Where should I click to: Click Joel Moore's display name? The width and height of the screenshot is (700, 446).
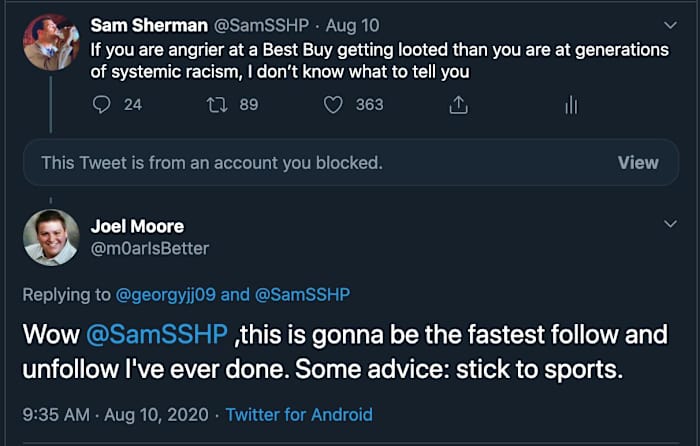[137, 226]
